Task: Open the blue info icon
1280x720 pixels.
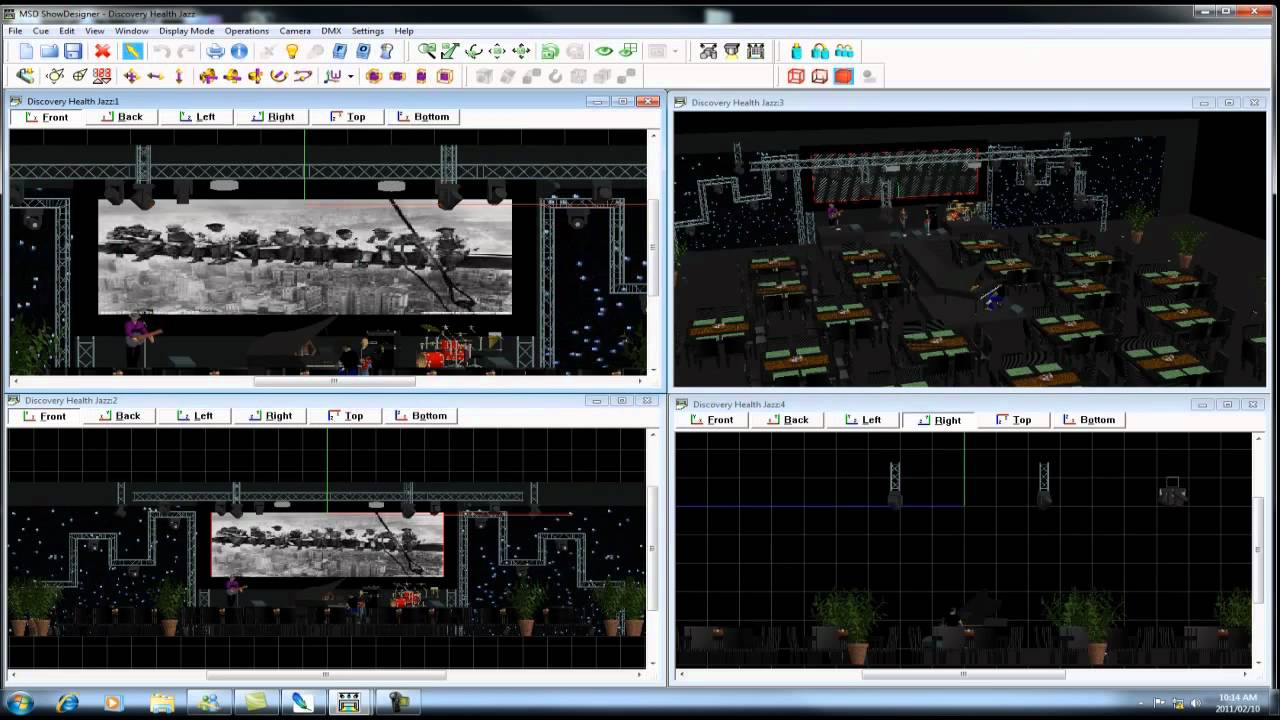Action: point(239,51)
